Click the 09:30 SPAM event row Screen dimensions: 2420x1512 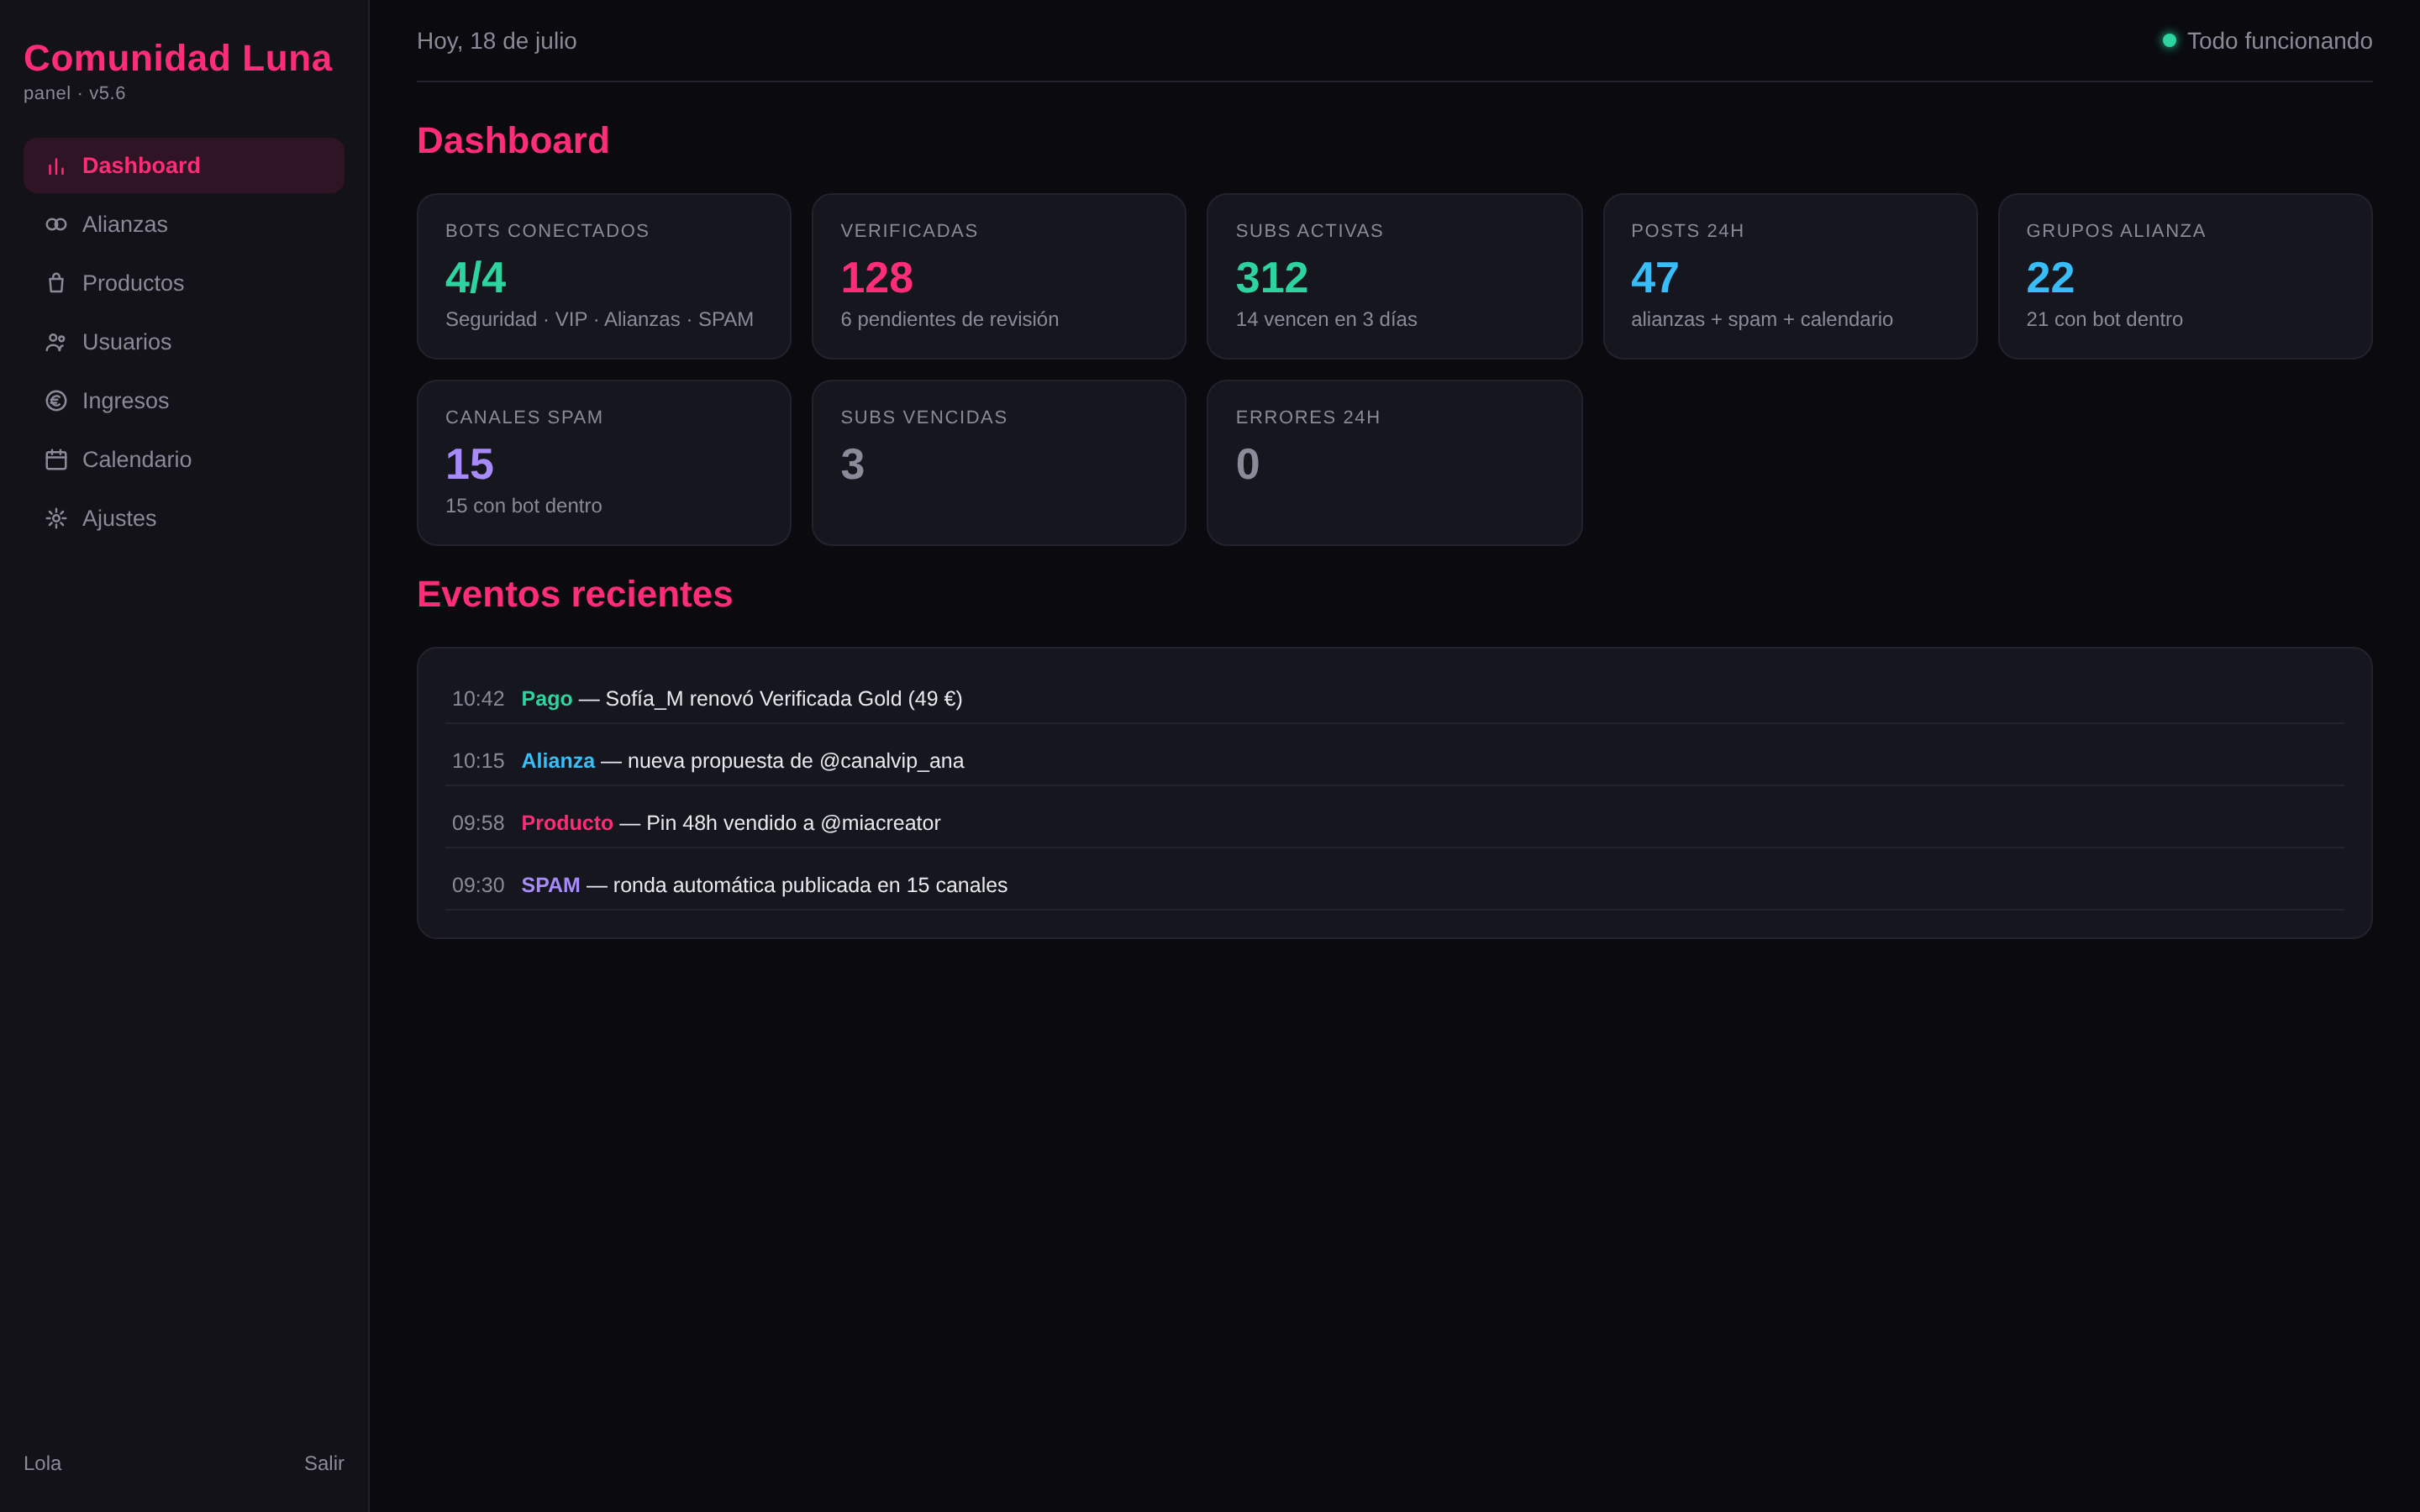click(x=1394, y=885)
